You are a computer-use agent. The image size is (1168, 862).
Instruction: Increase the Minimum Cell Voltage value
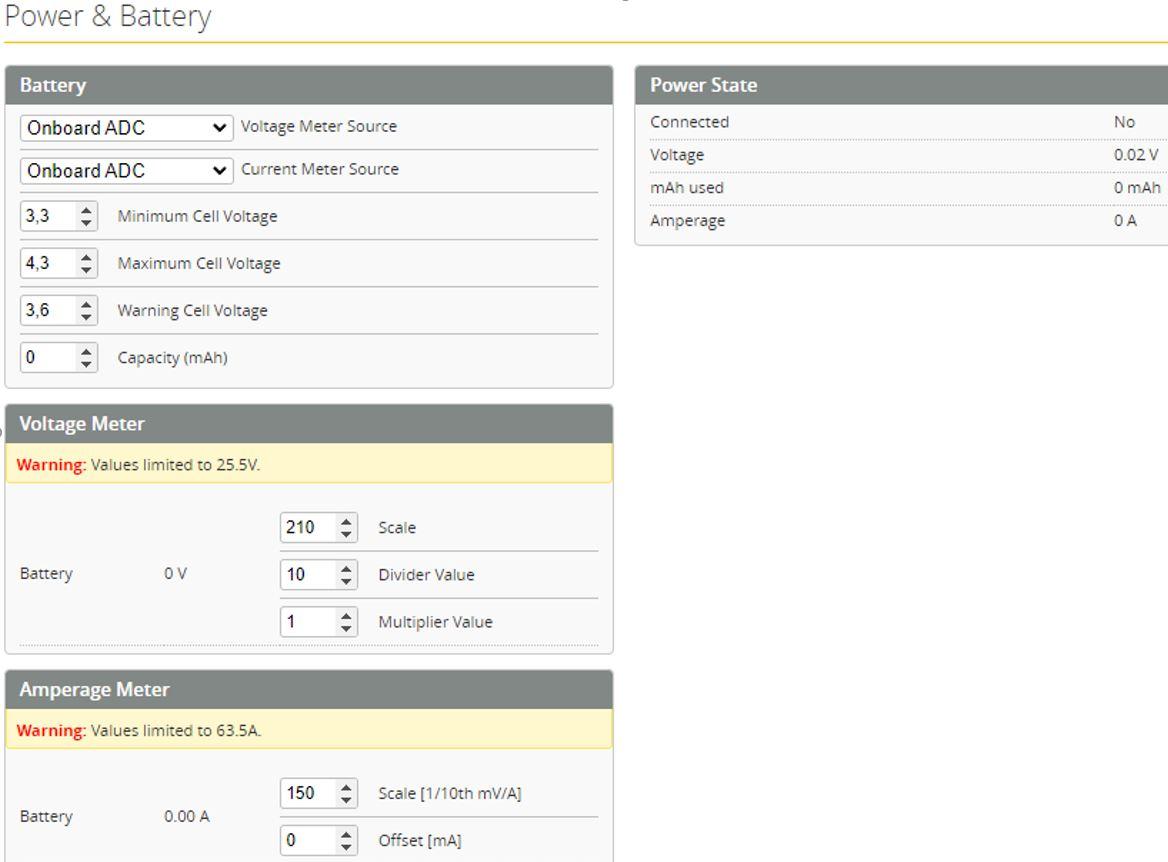[87, 211]
